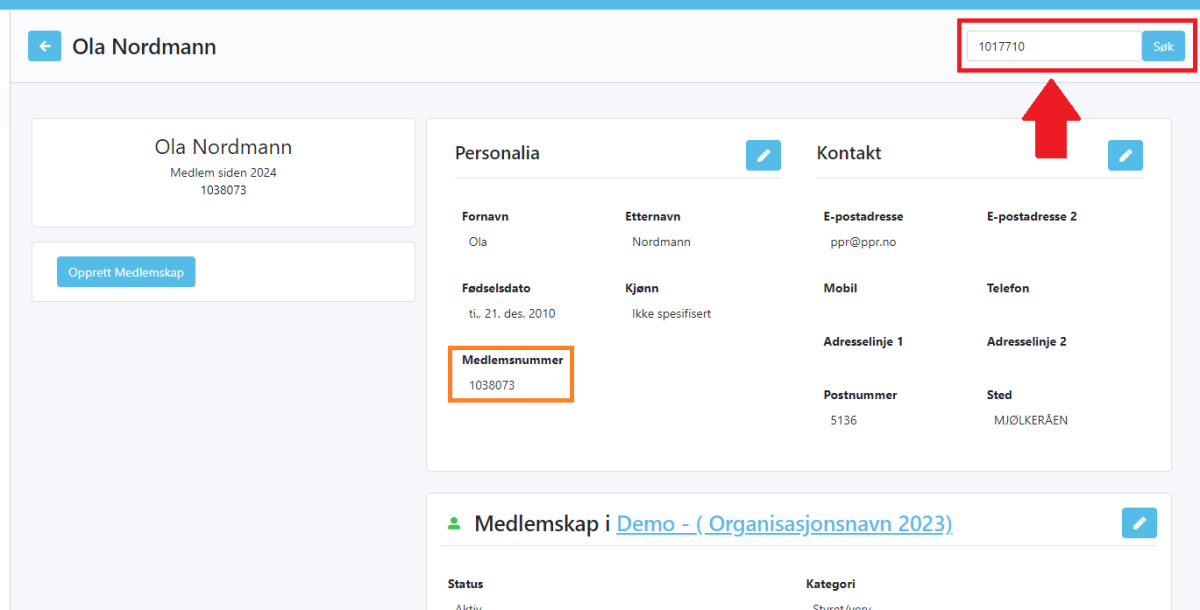
Task: Click the Kjønn value Ikke spesifisert
Action: [671, 314]
